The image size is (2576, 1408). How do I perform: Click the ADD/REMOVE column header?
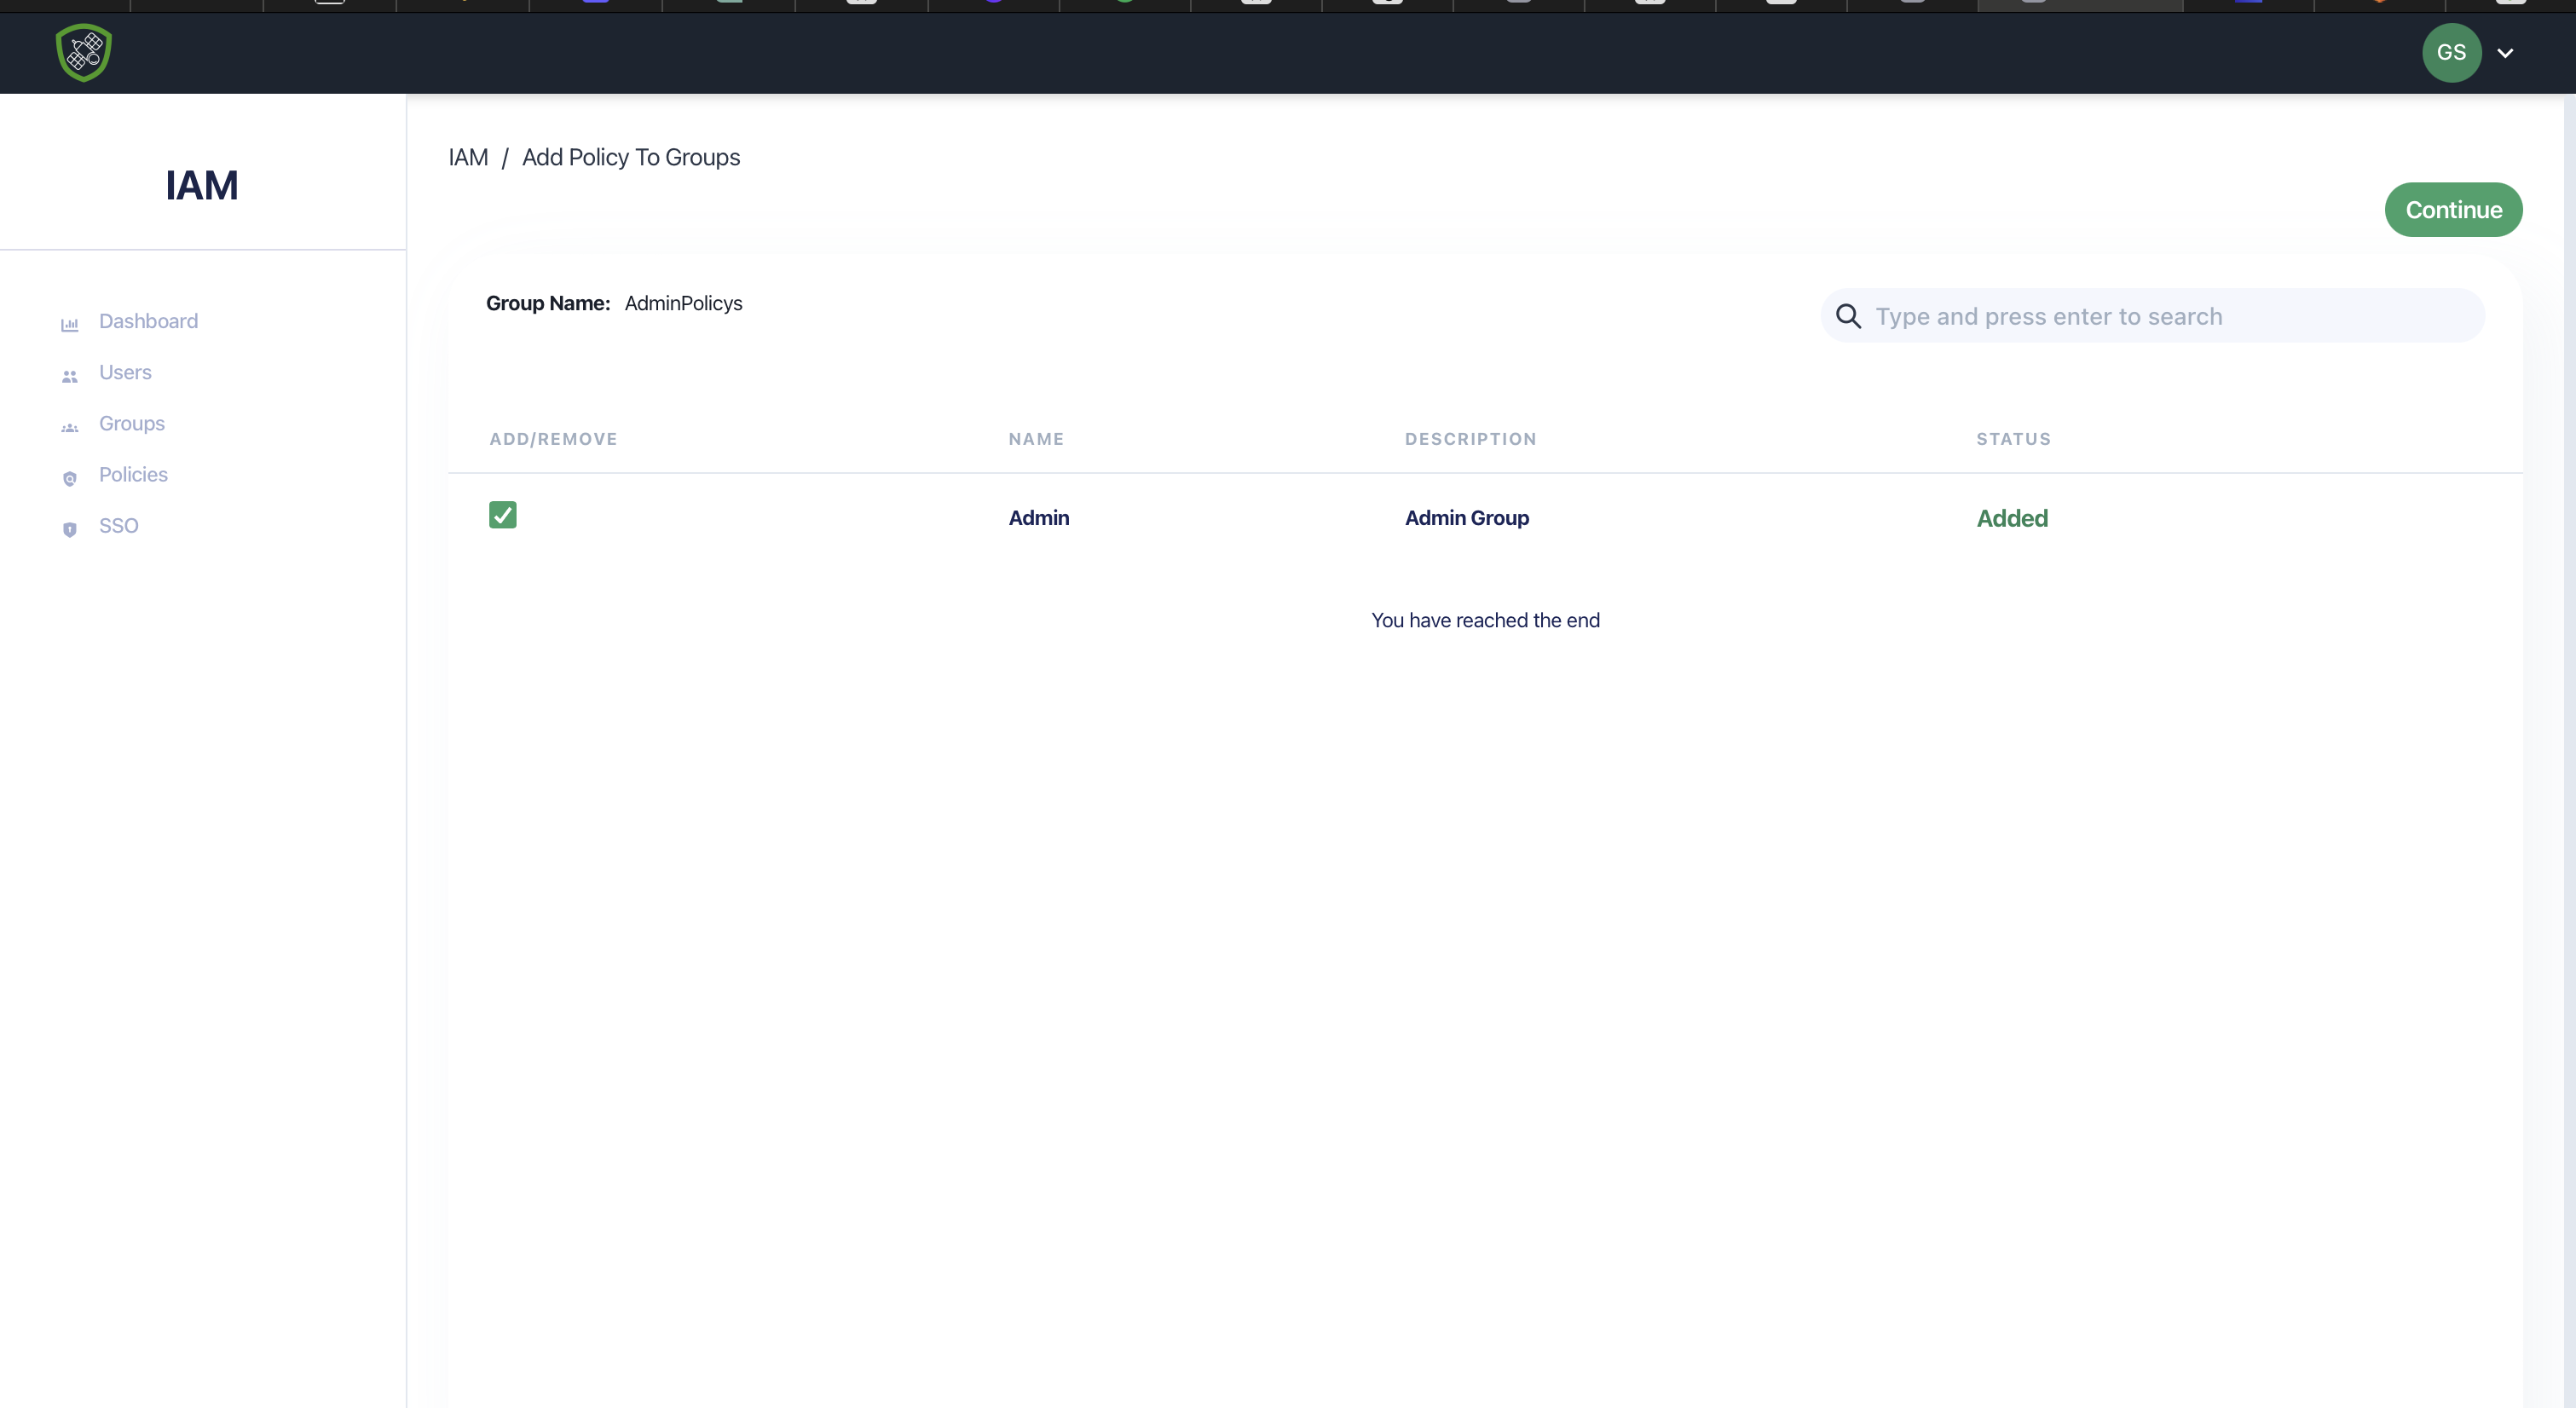pos(553,439)
